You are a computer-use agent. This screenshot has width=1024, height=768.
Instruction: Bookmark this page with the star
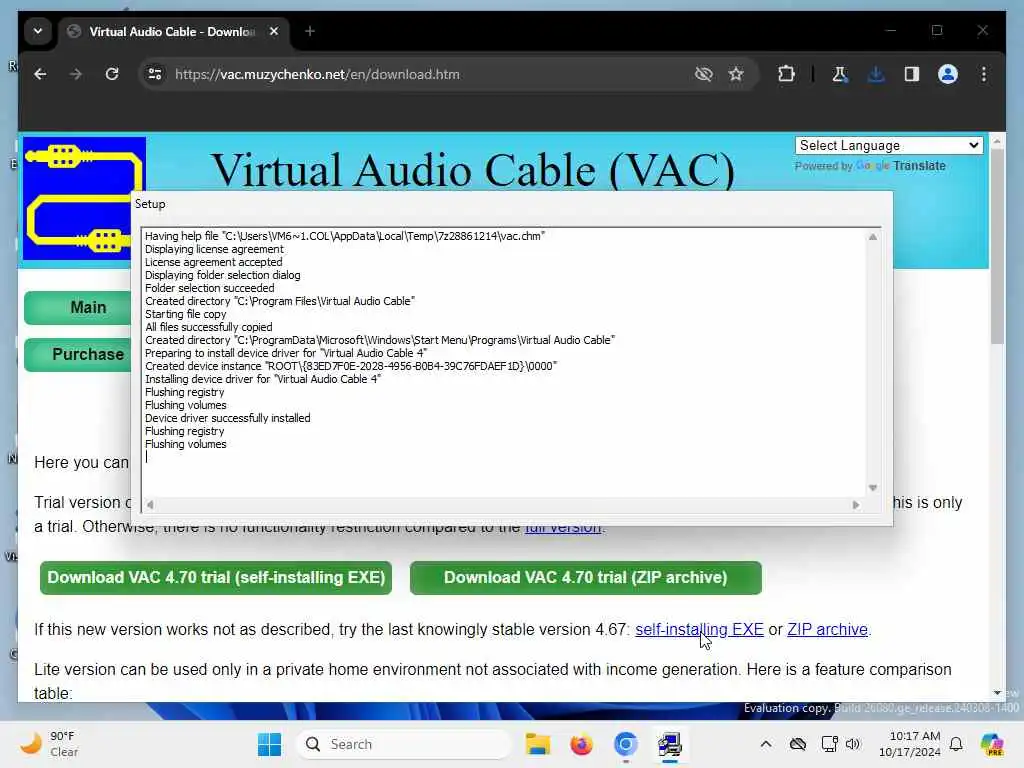click(x=736, y=74)
